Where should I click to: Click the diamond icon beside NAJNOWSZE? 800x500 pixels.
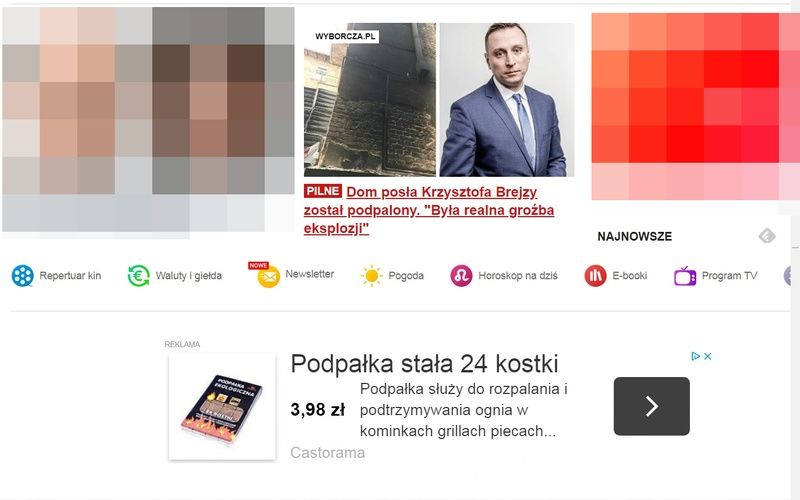[767, 236]
